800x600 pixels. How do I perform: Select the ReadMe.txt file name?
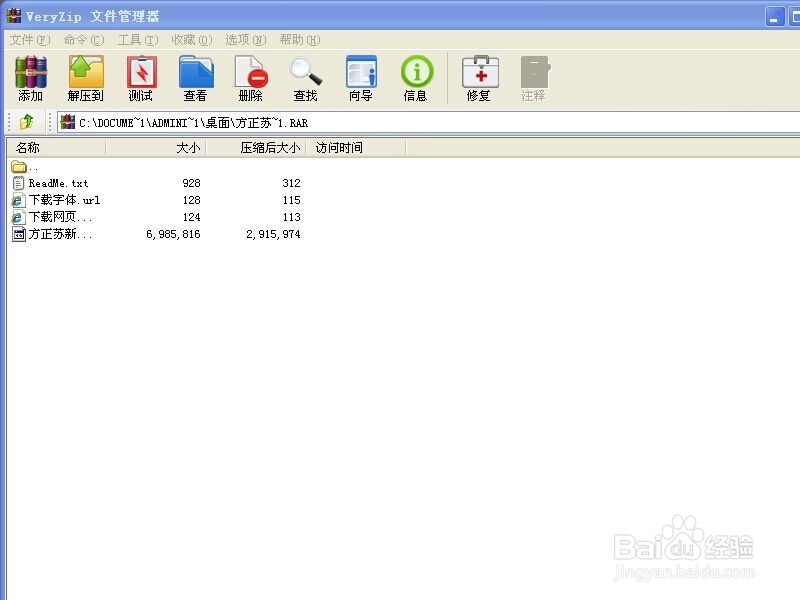58,183
